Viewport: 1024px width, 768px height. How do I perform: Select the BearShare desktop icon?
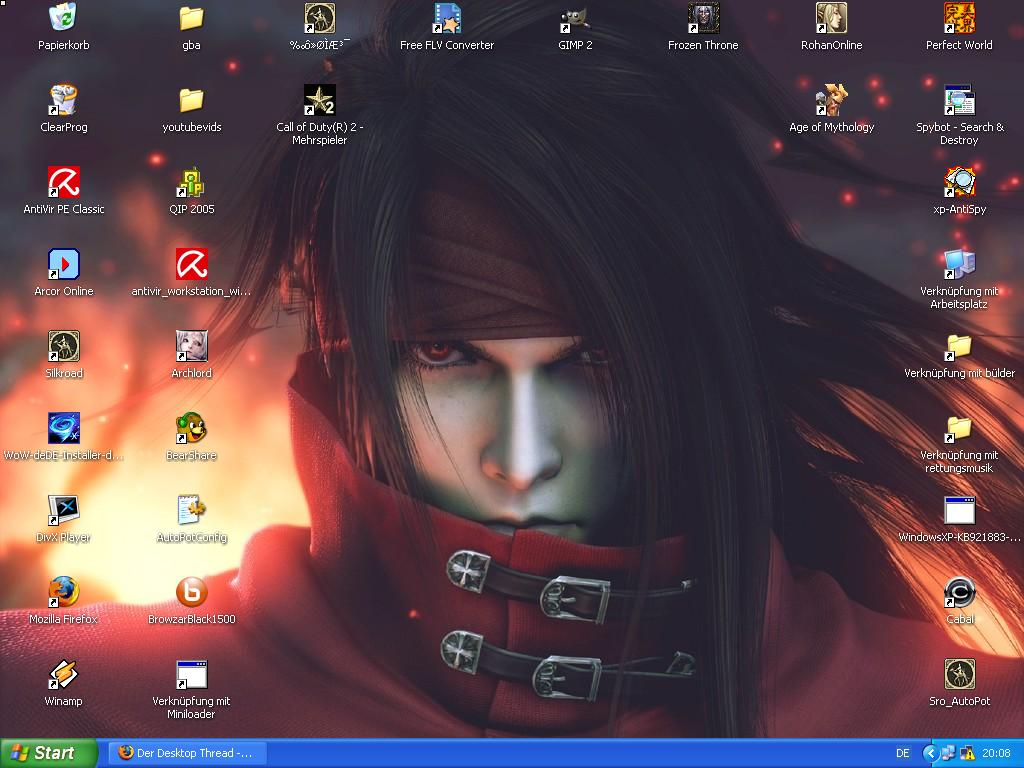point(191,428)
